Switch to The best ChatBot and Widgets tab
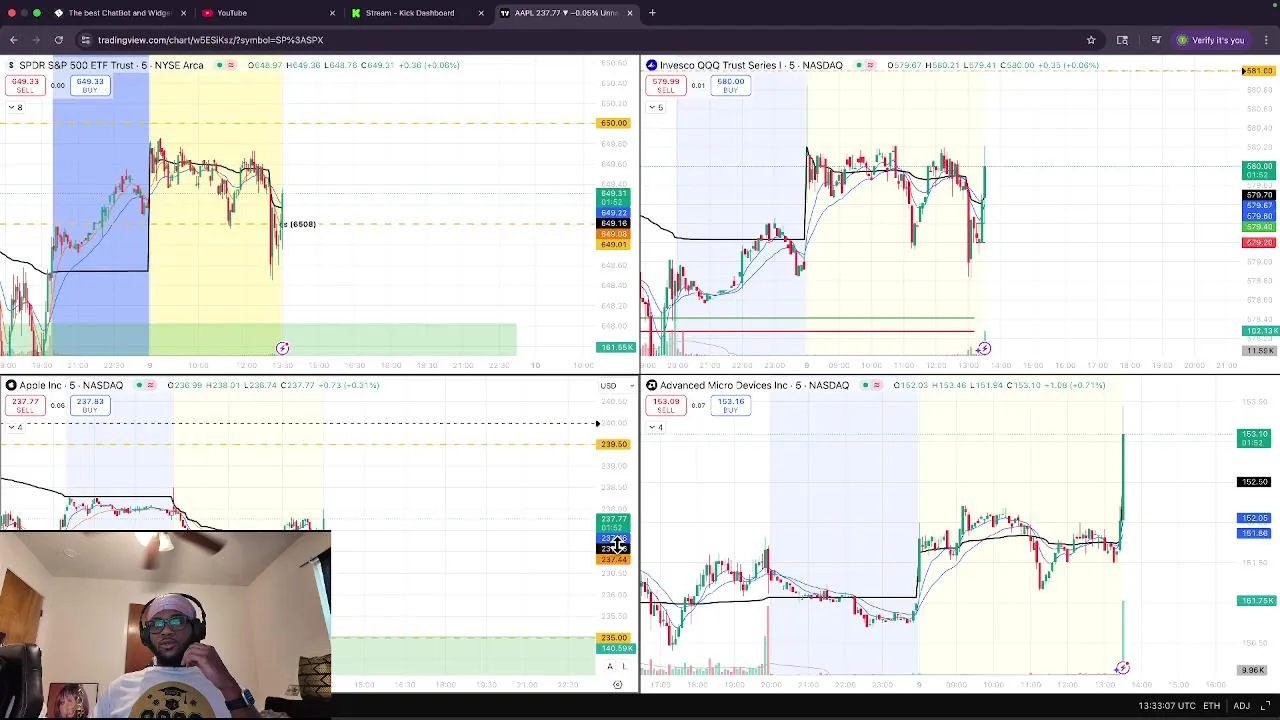The height and width of the screenshot is (720, 1280). [118, 13]
